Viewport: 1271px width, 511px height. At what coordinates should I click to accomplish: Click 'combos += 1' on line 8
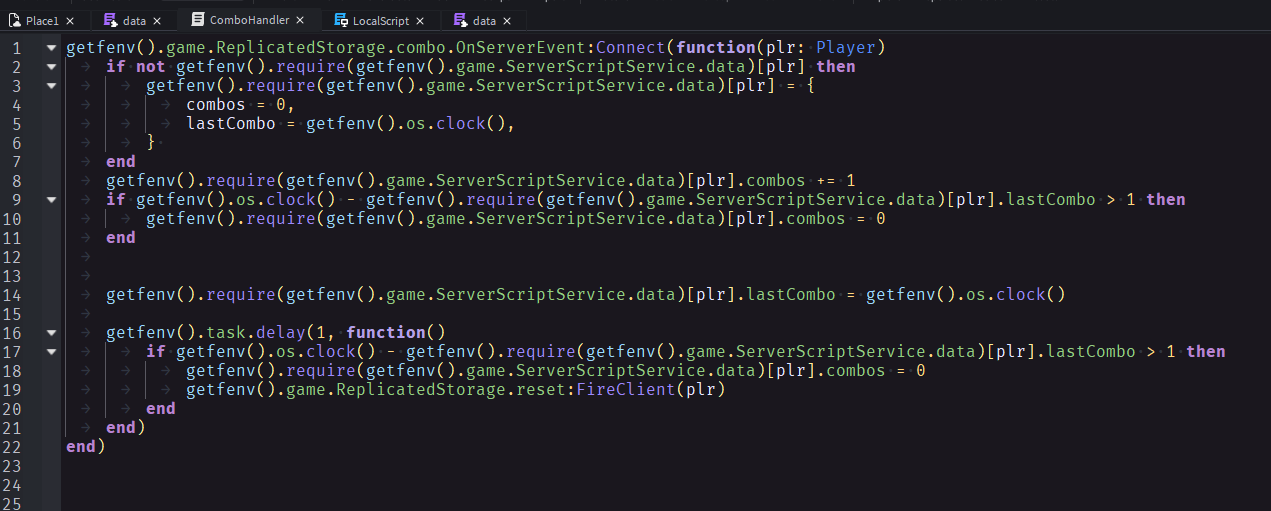click(801, 180)
